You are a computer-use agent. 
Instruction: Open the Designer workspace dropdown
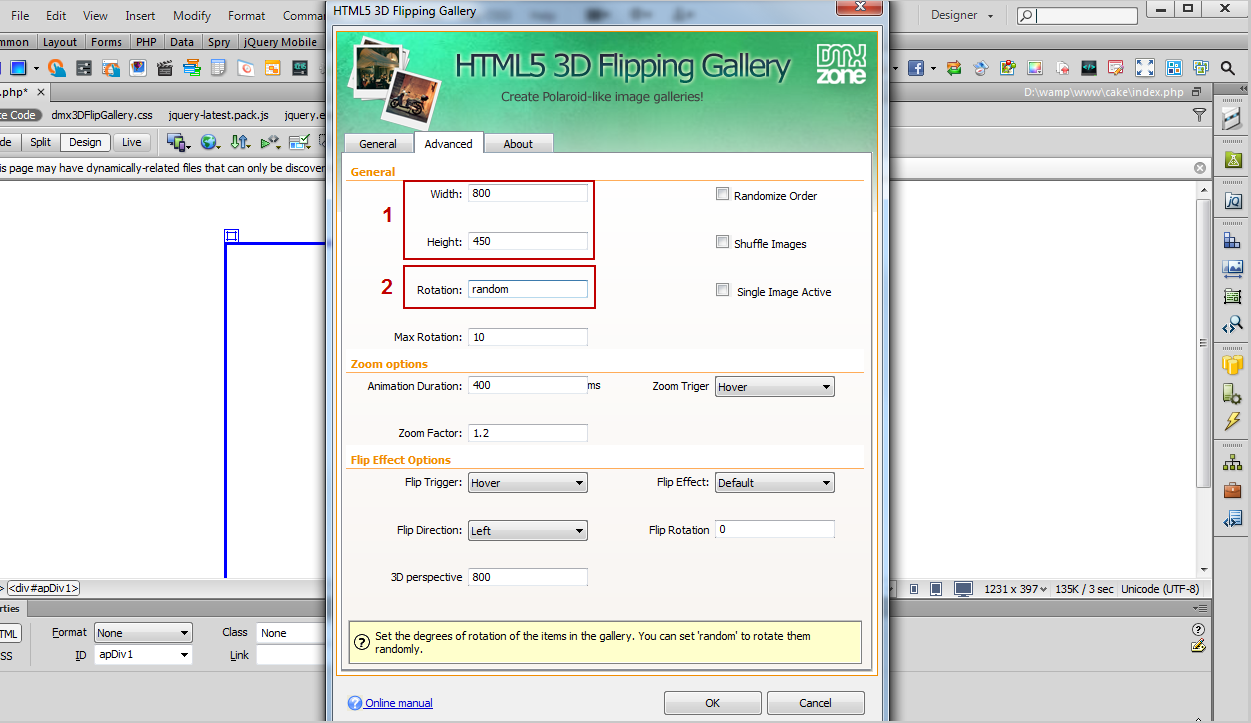tap(962, 15)
